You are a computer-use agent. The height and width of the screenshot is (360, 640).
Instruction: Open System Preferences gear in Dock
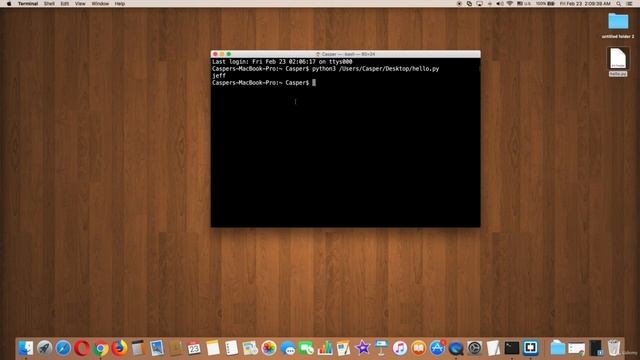coord(475,348)
